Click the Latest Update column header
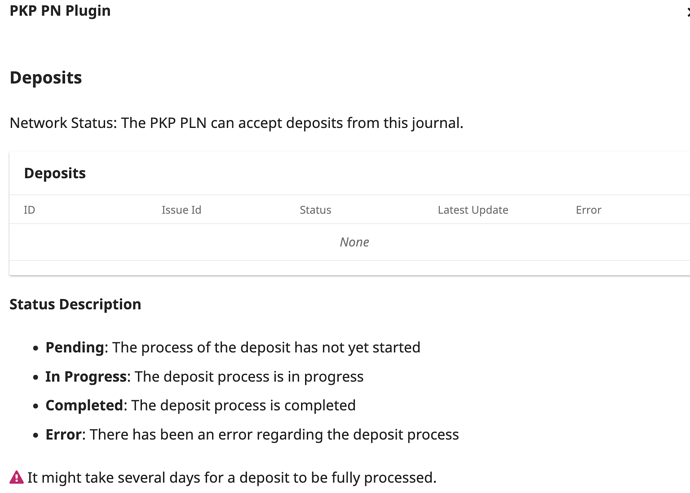Image resolution: width=690 pixels, height=493 pixels. 473,210
